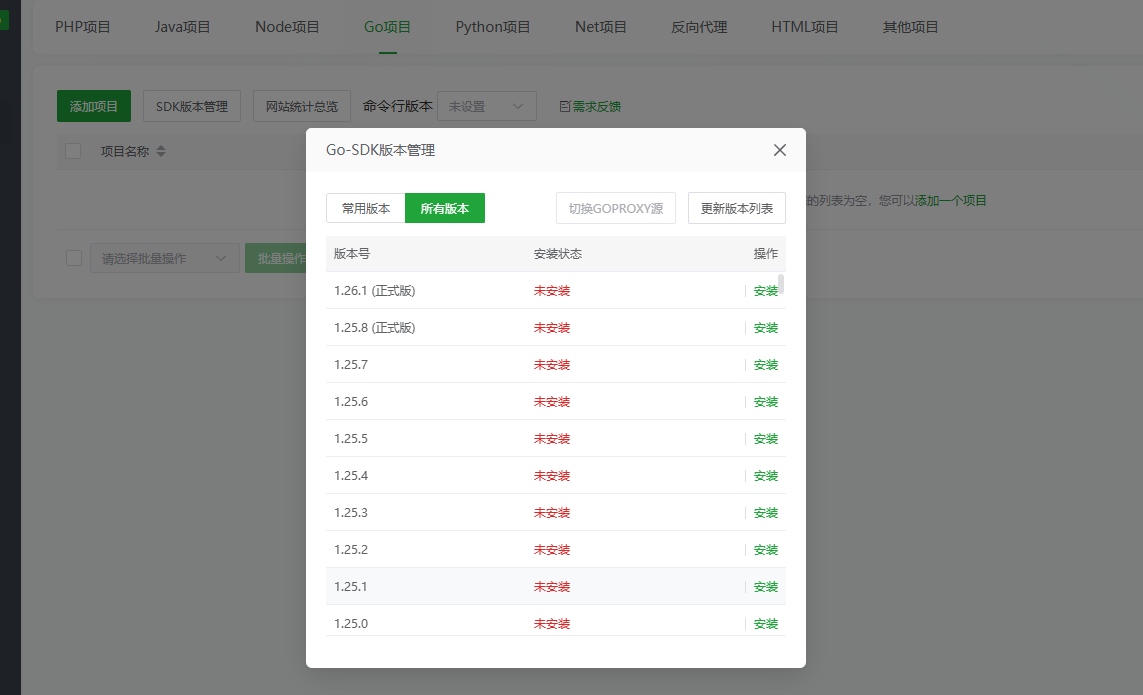Viewport: 1143px width, 695px height.
Task: Tick the checkbox beside the batch operation dropdown
Action: point(74,258)
